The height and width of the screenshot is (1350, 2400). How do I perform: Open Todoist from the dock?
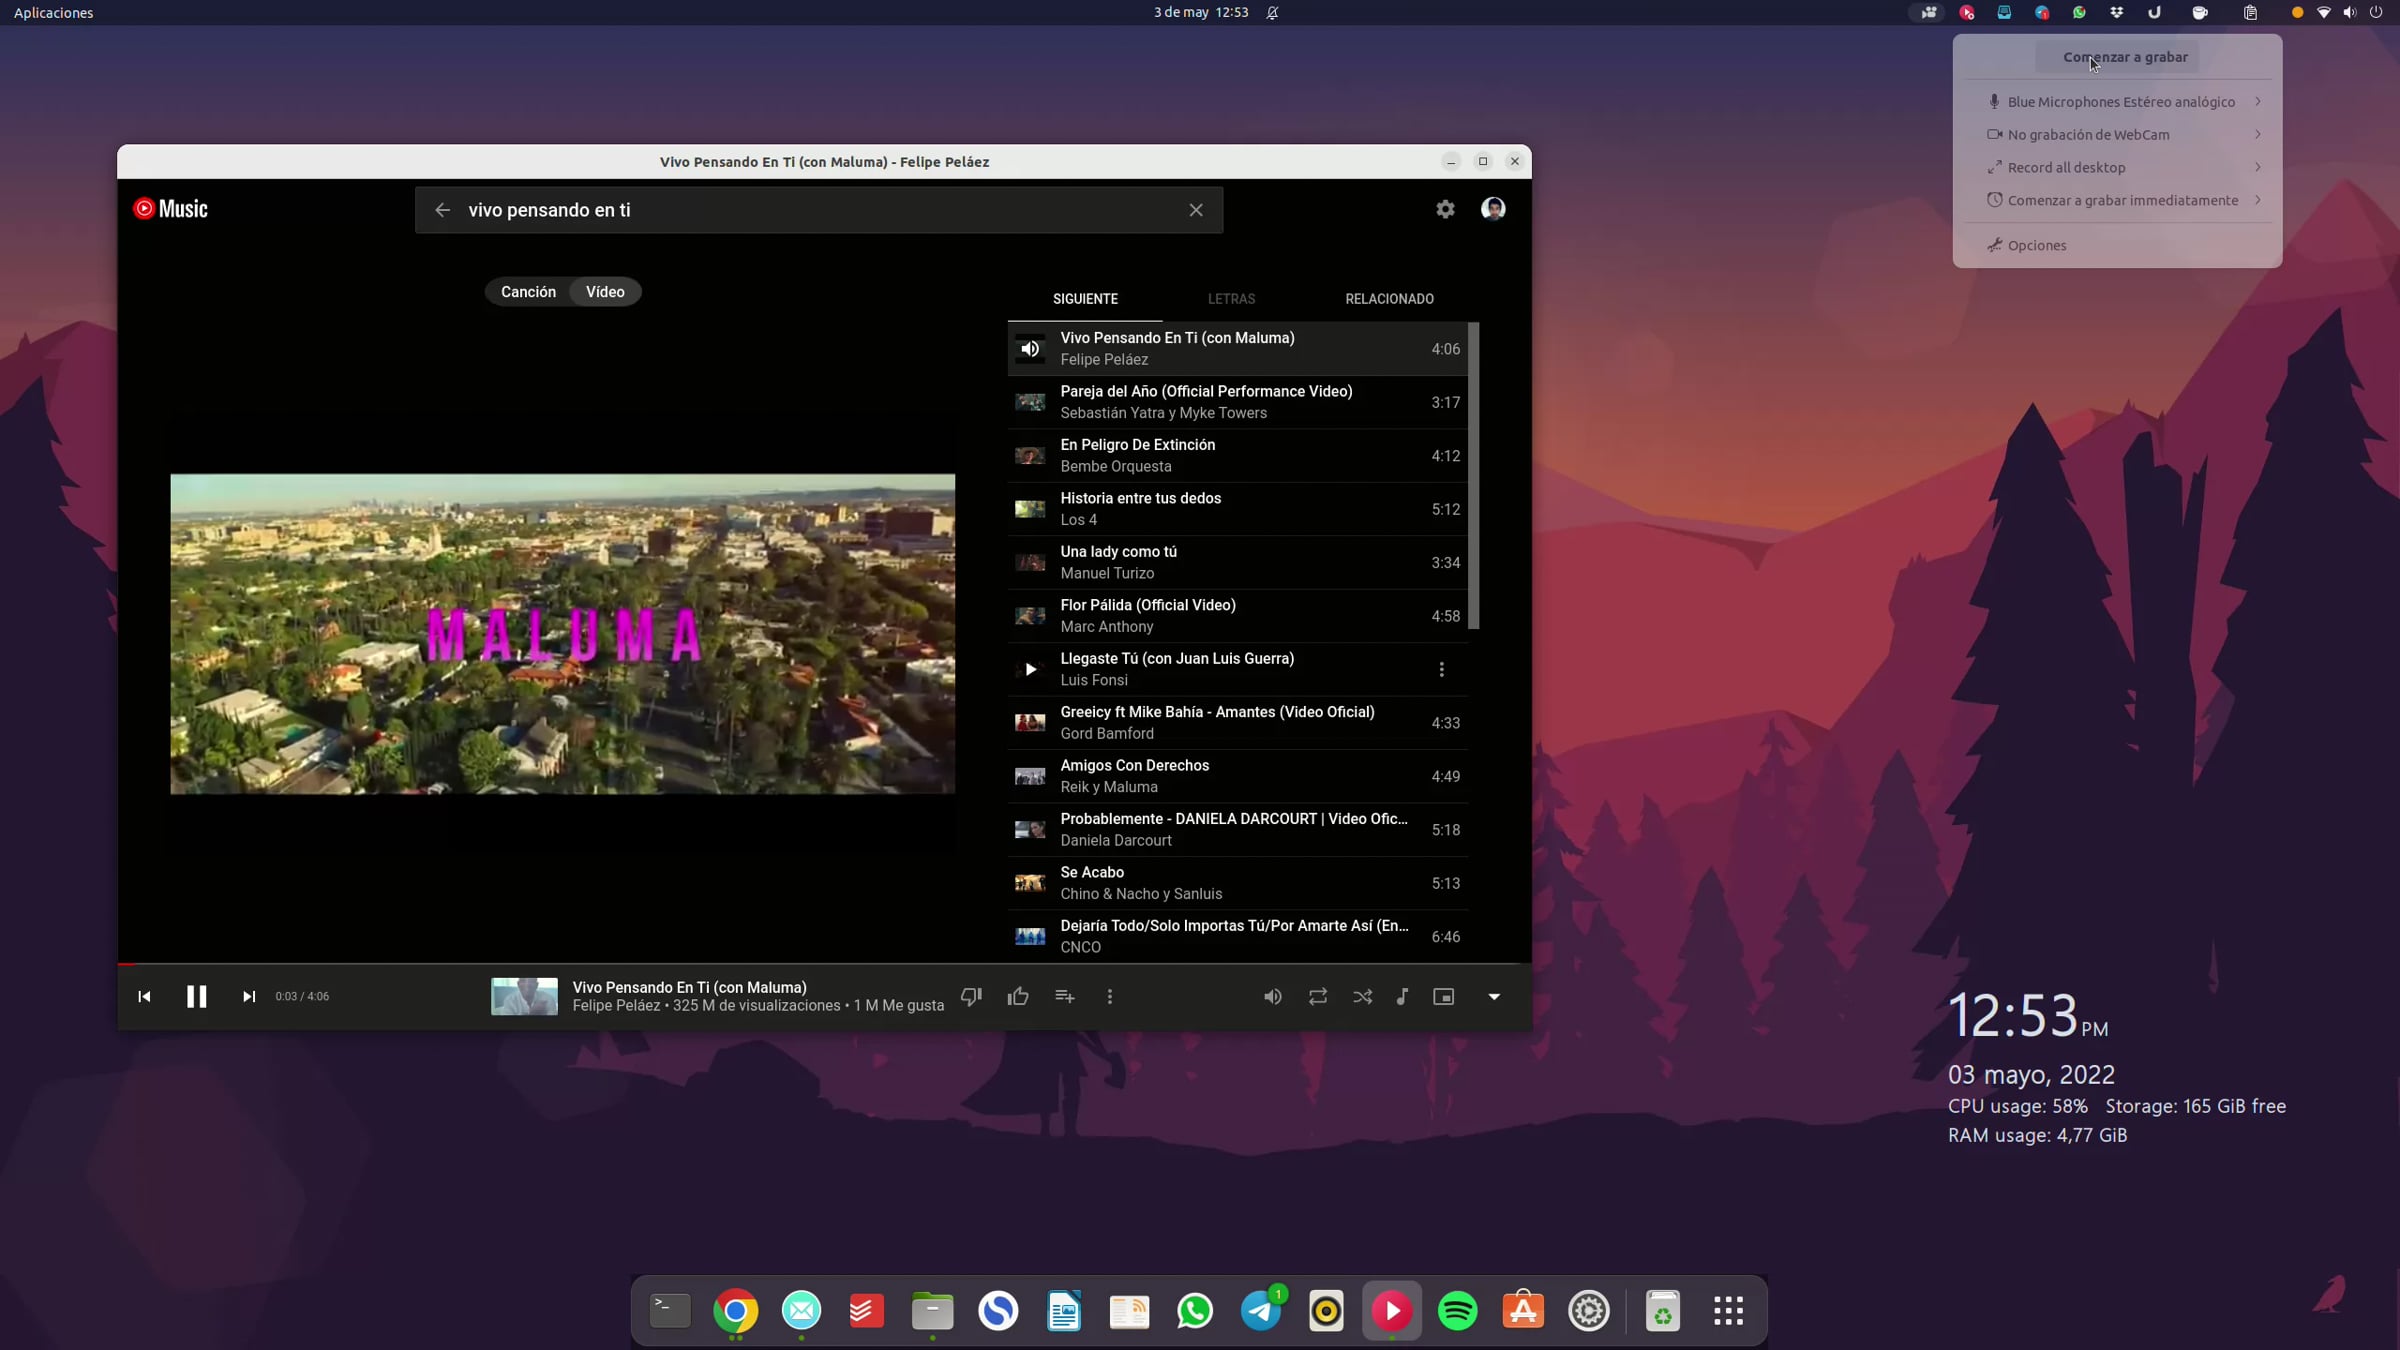pyautogui.click(x=867, y=1311)
